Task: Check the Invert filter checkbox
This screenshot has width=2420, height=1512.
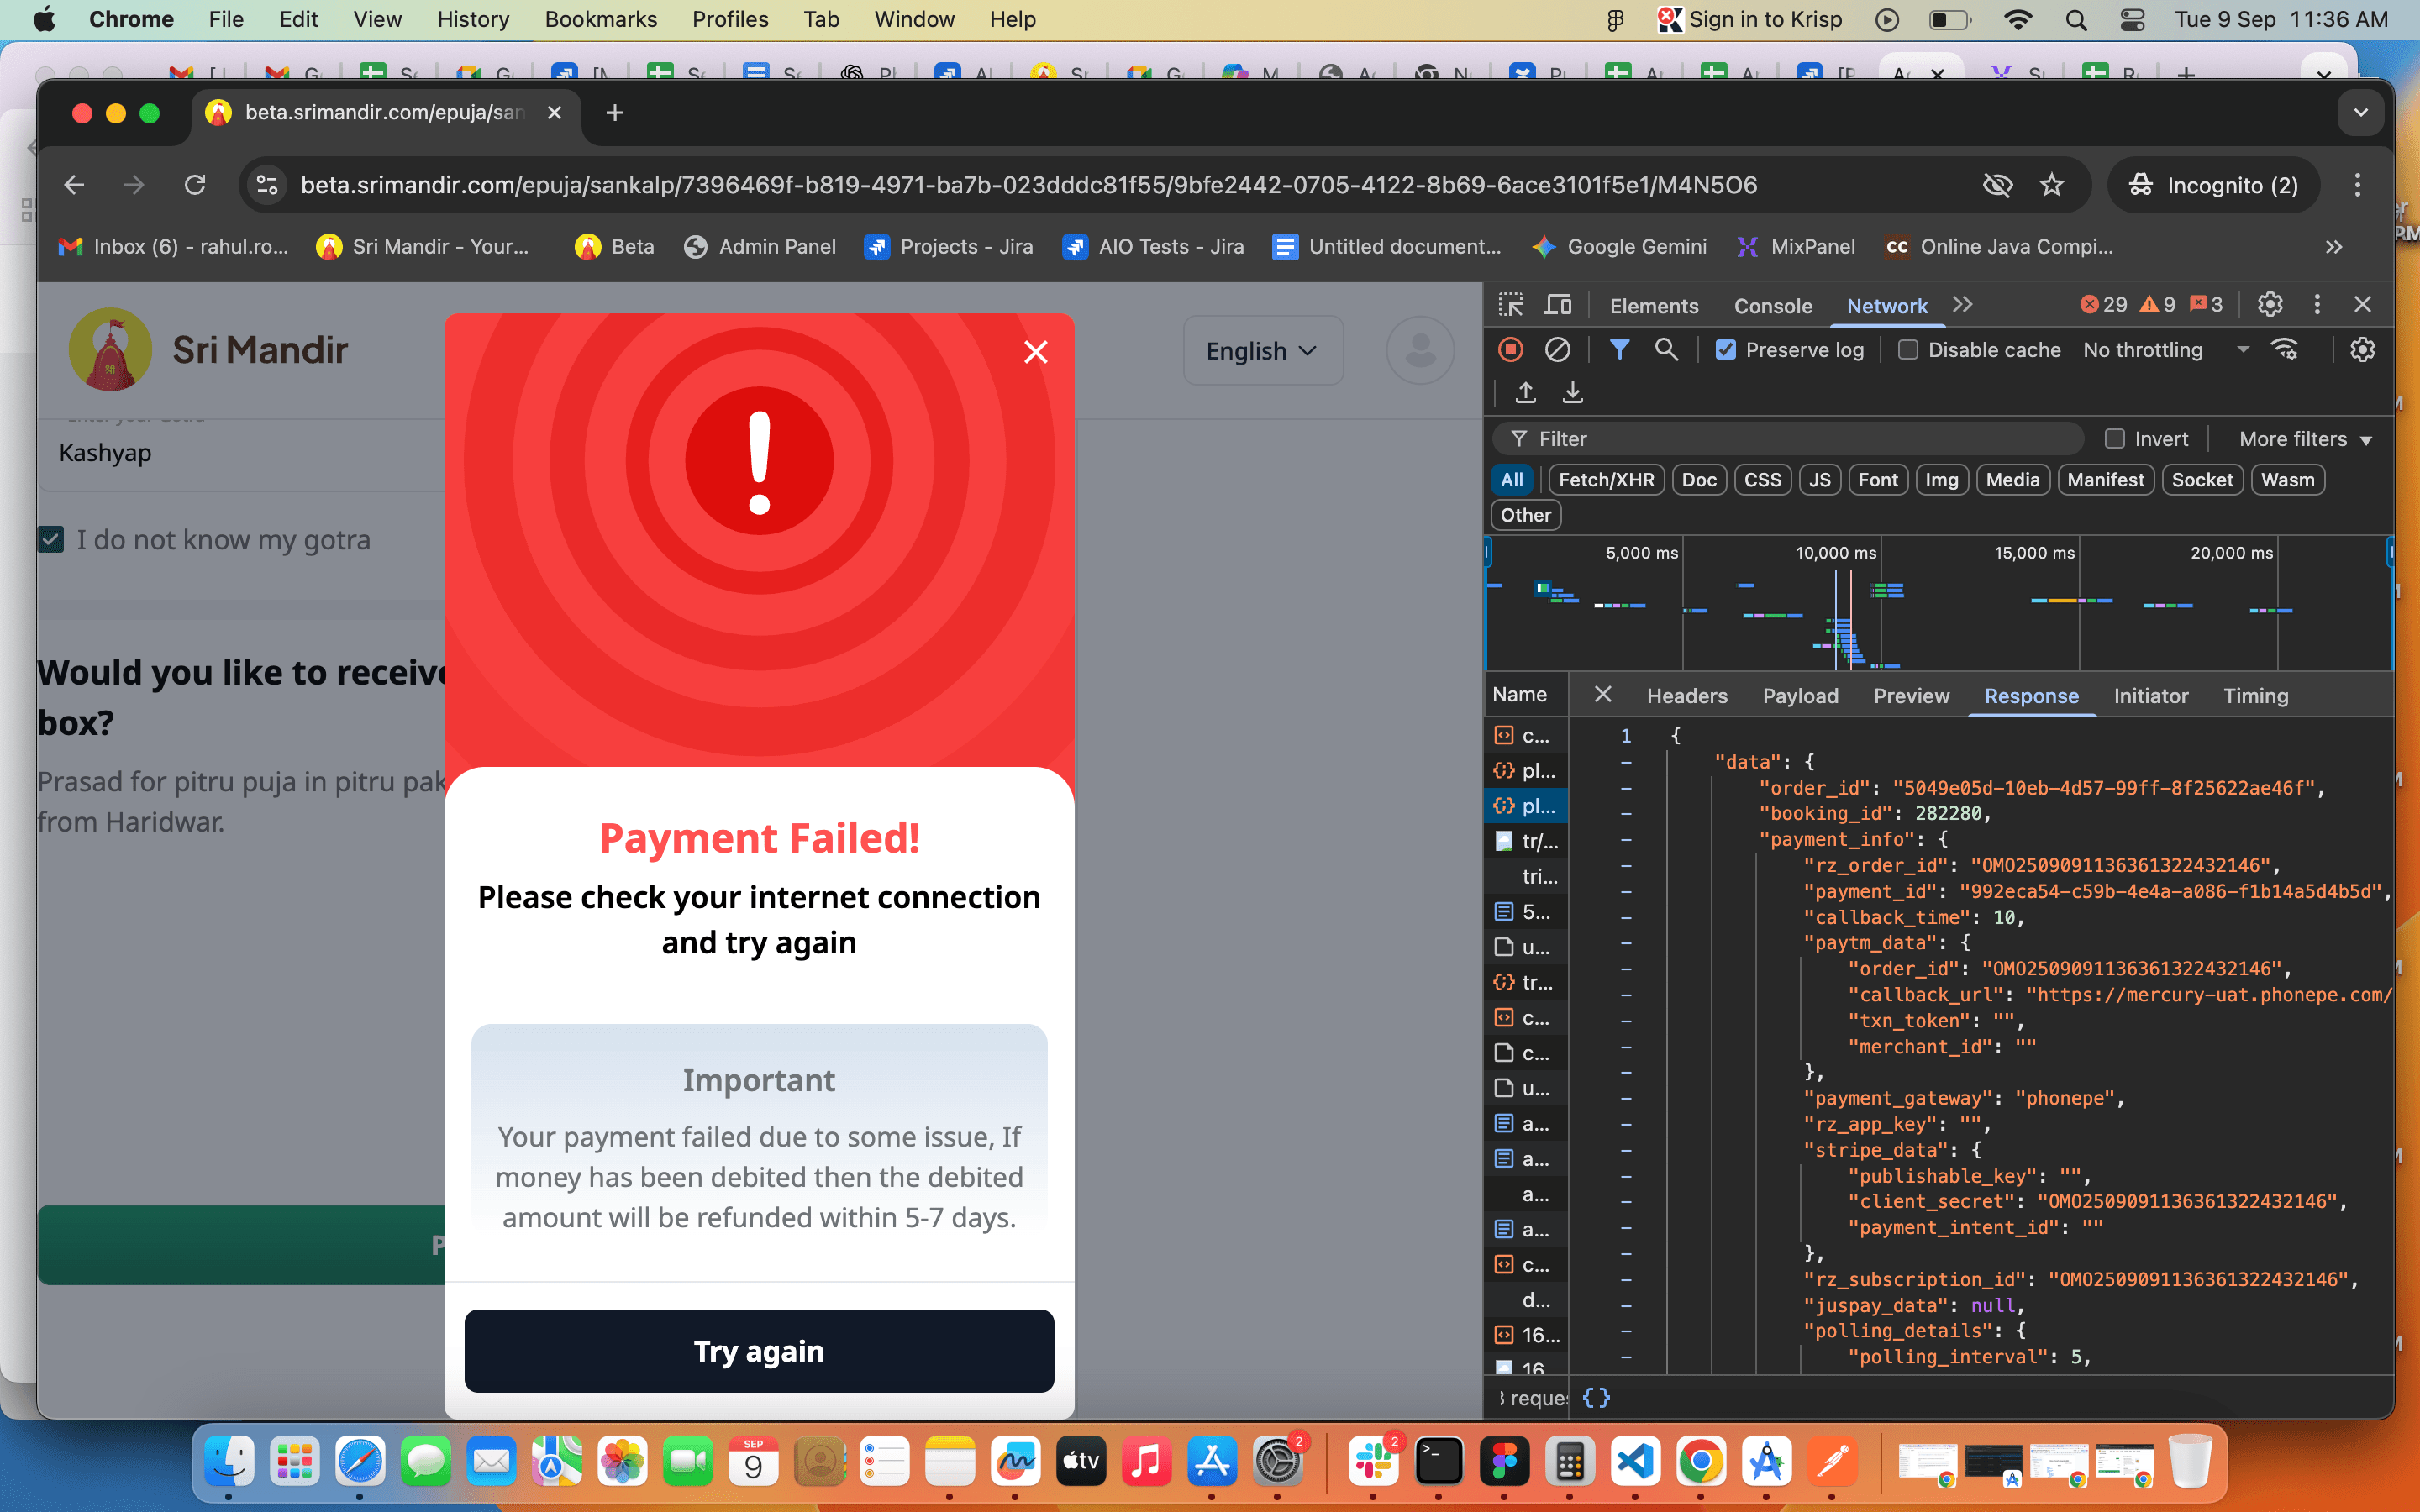Action: 2114,439
